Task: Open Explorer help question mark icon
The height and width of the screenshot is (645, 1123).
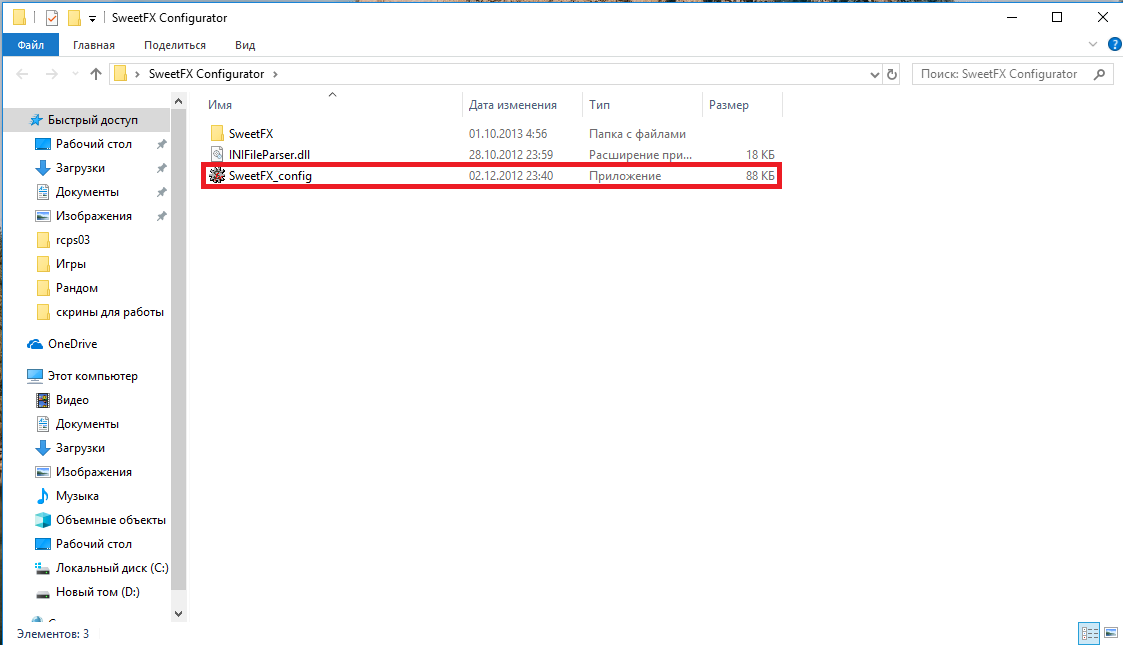Action: (1114, 44)
